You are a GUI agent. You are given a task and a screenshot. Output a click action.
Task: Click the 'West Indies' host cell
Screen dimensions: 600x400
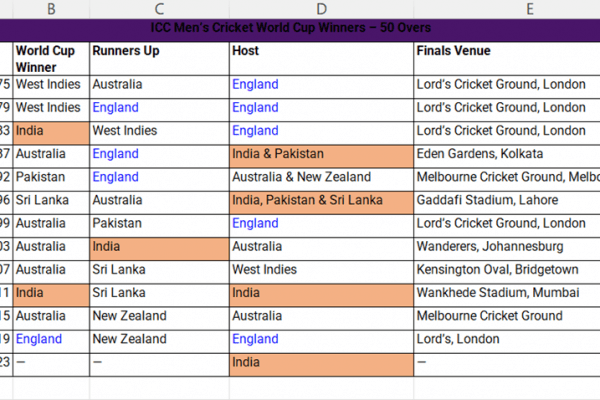click(321, 272)
